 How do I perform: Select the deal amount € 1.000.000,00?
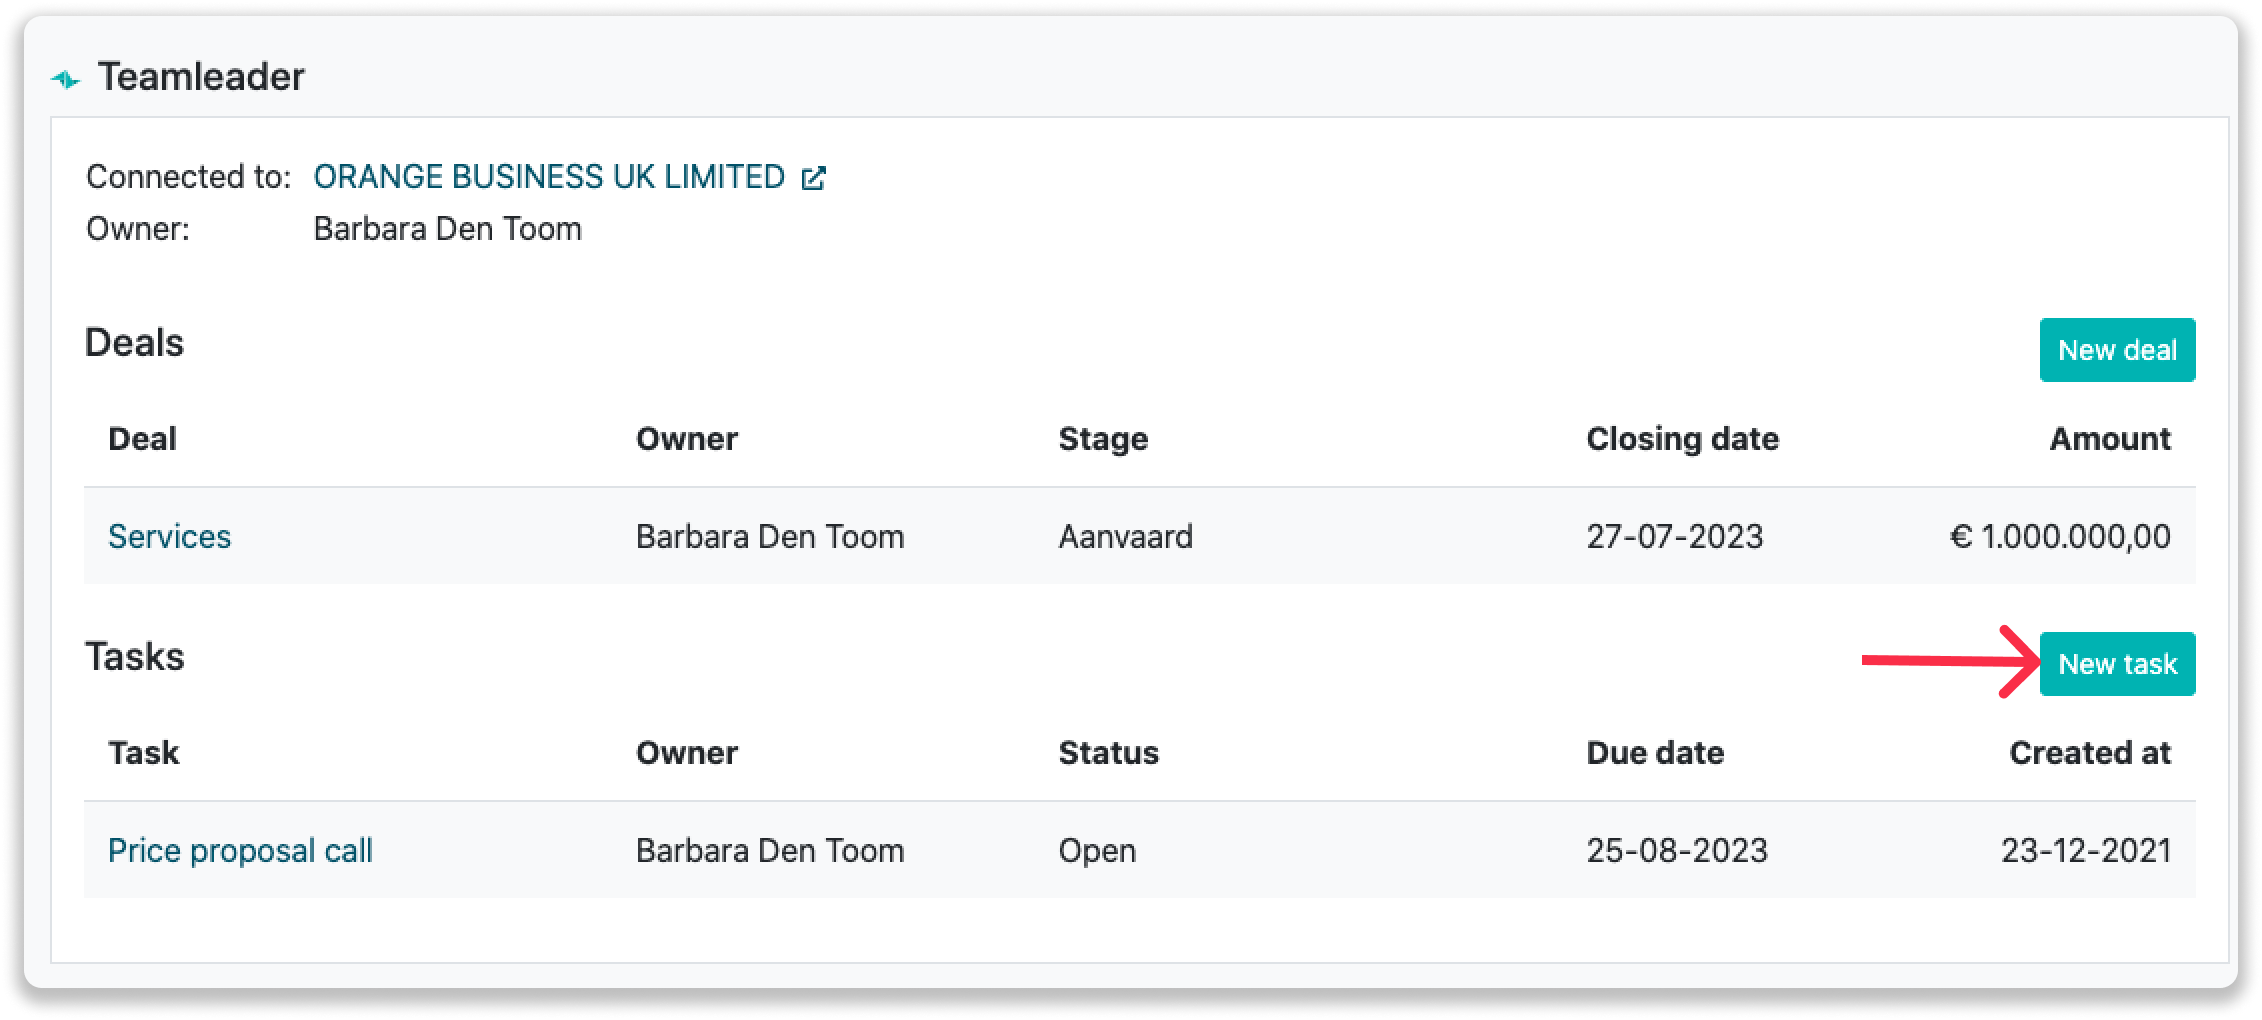coord(2060,537)
